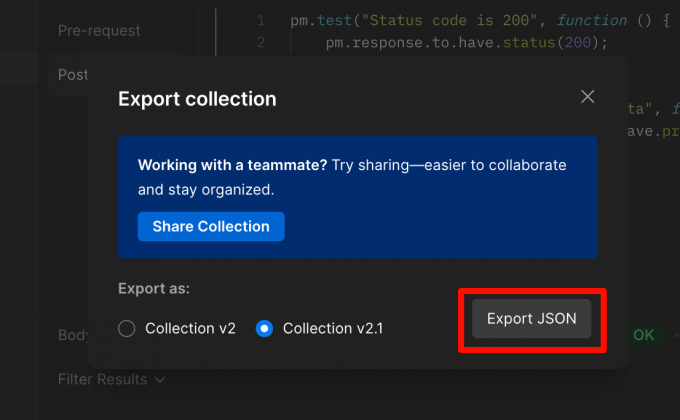Expand the Filter Results dropdown
The image size is (680, 420).
tap(111, 380)
